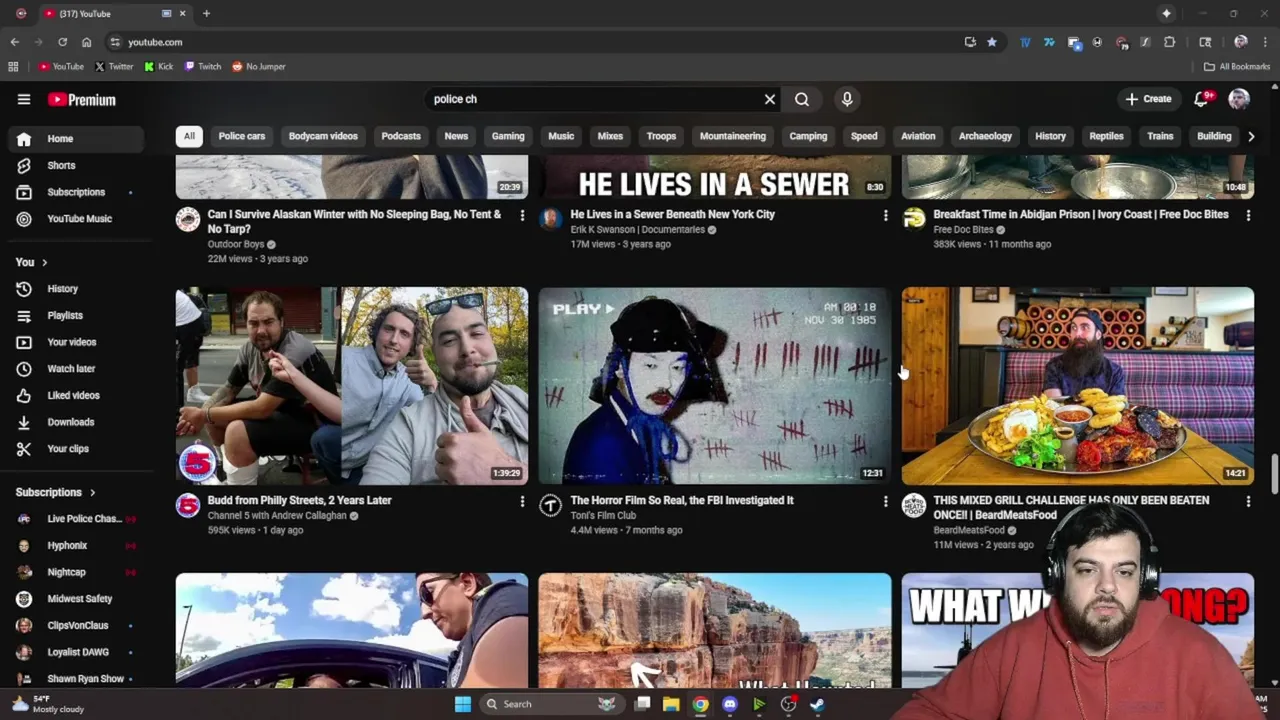Viewport: 1280px width, 720px height.
Task: Play Budd from Philly Streets thumbnail
Action: tap(352, 386)
